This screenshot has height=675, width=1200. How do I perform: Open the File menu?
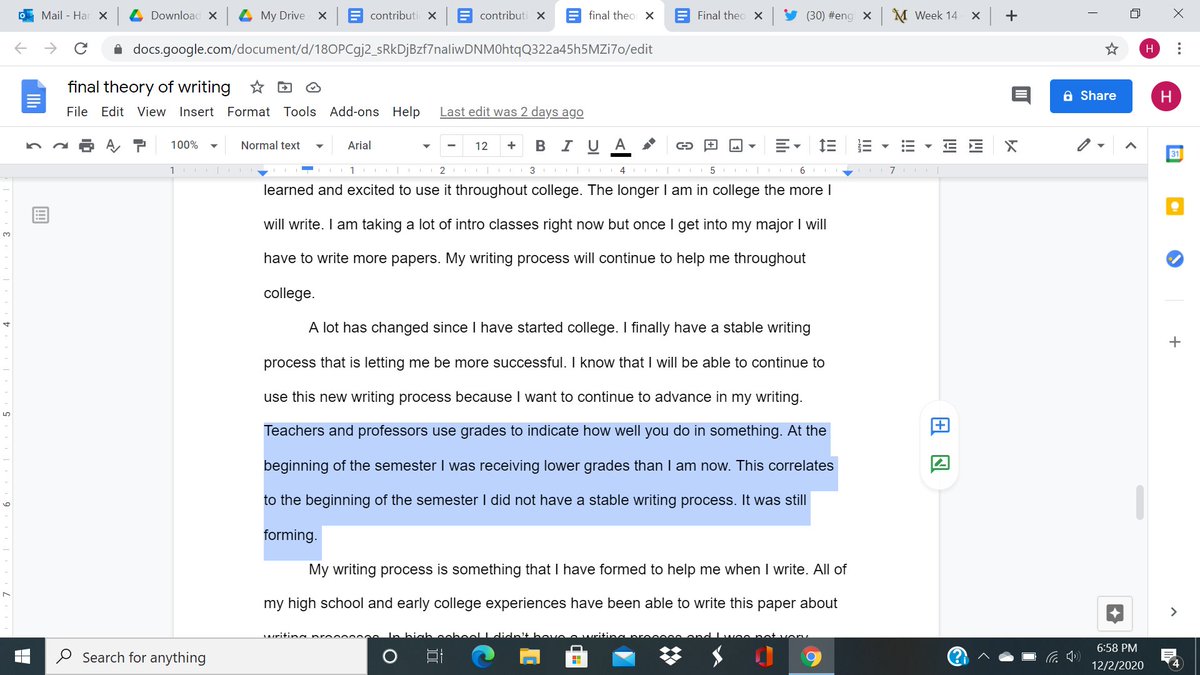click(77, 112)
